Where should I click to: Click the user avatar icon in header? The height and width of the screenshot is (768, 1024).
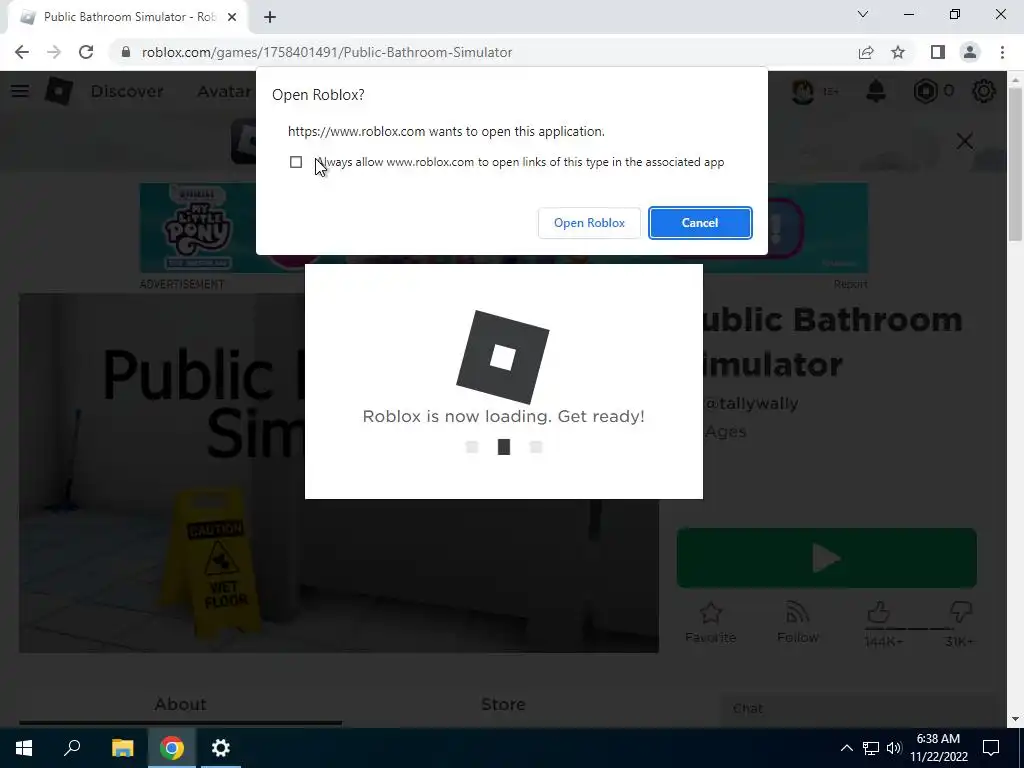click(803, 91)
